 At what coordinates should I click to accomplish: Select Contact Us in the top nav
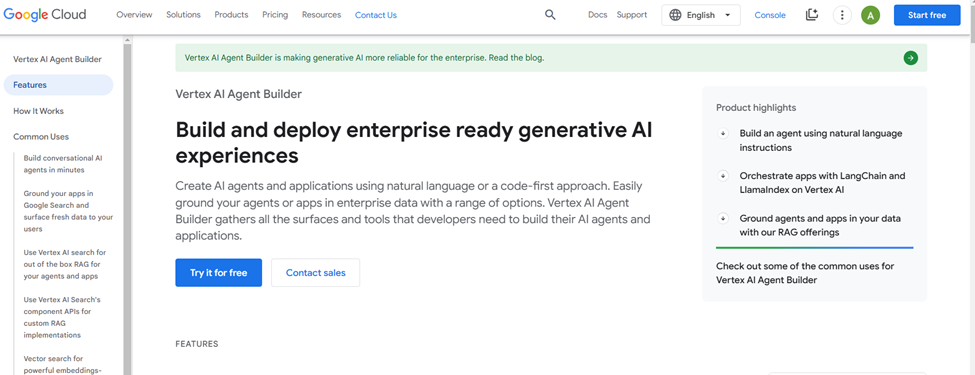click(x=376, y=15)
